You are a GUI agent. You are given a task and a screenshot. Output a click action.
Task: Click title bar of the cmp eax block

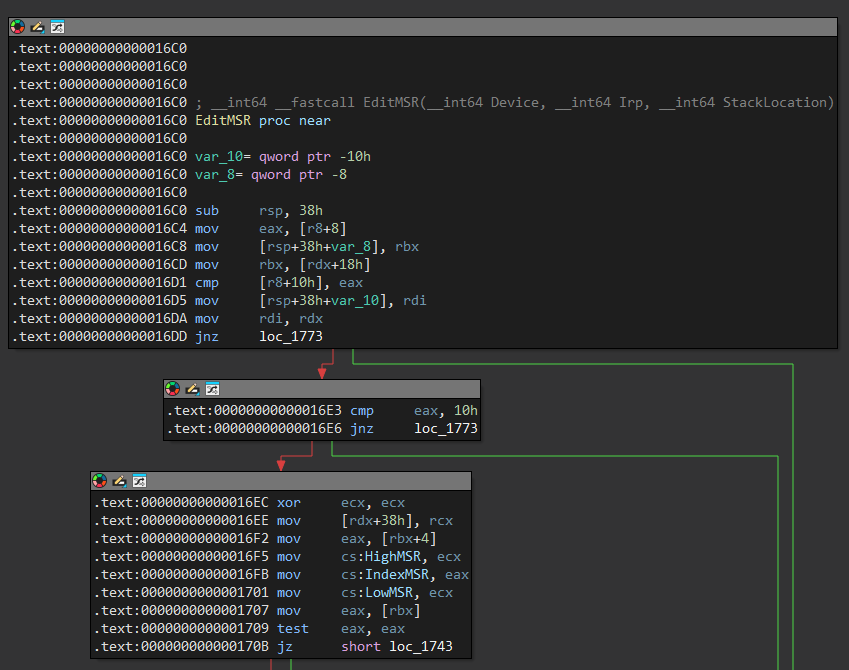click(x=350, y=389)
